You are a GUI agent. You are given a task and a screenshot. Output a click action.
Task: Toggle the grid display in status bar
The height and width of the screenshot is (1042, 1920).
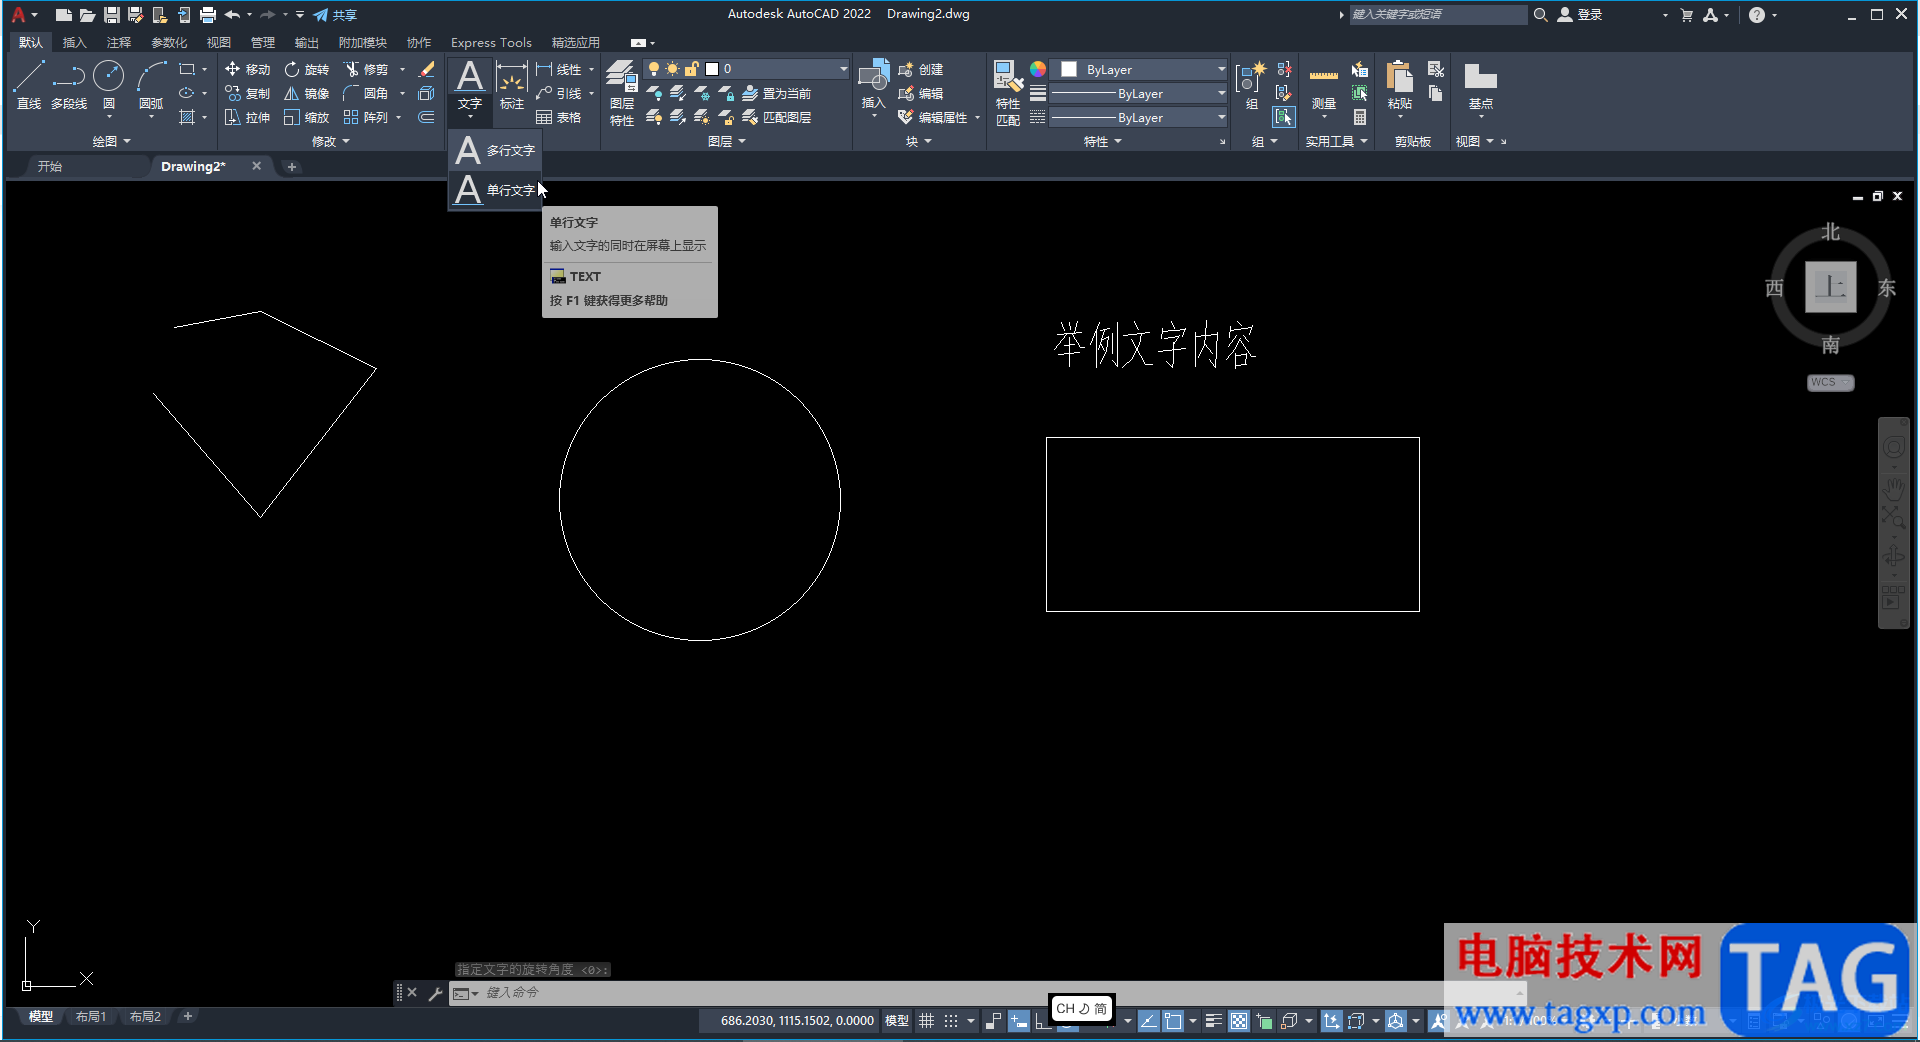pyautogui.click(x=926, y=1021)
